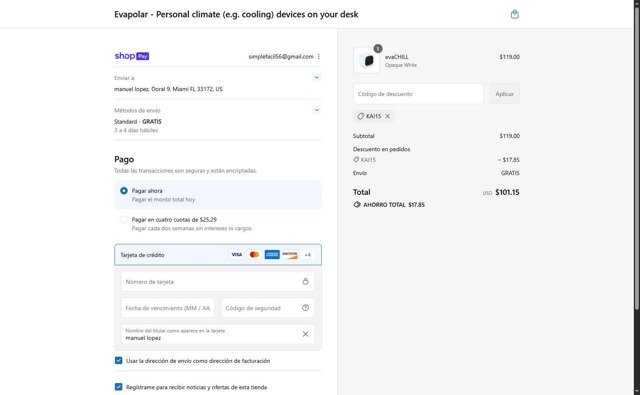Toggle Regístrame para recibir noticias checkbox
The image size is (640, 395).
tap(118, 387)
